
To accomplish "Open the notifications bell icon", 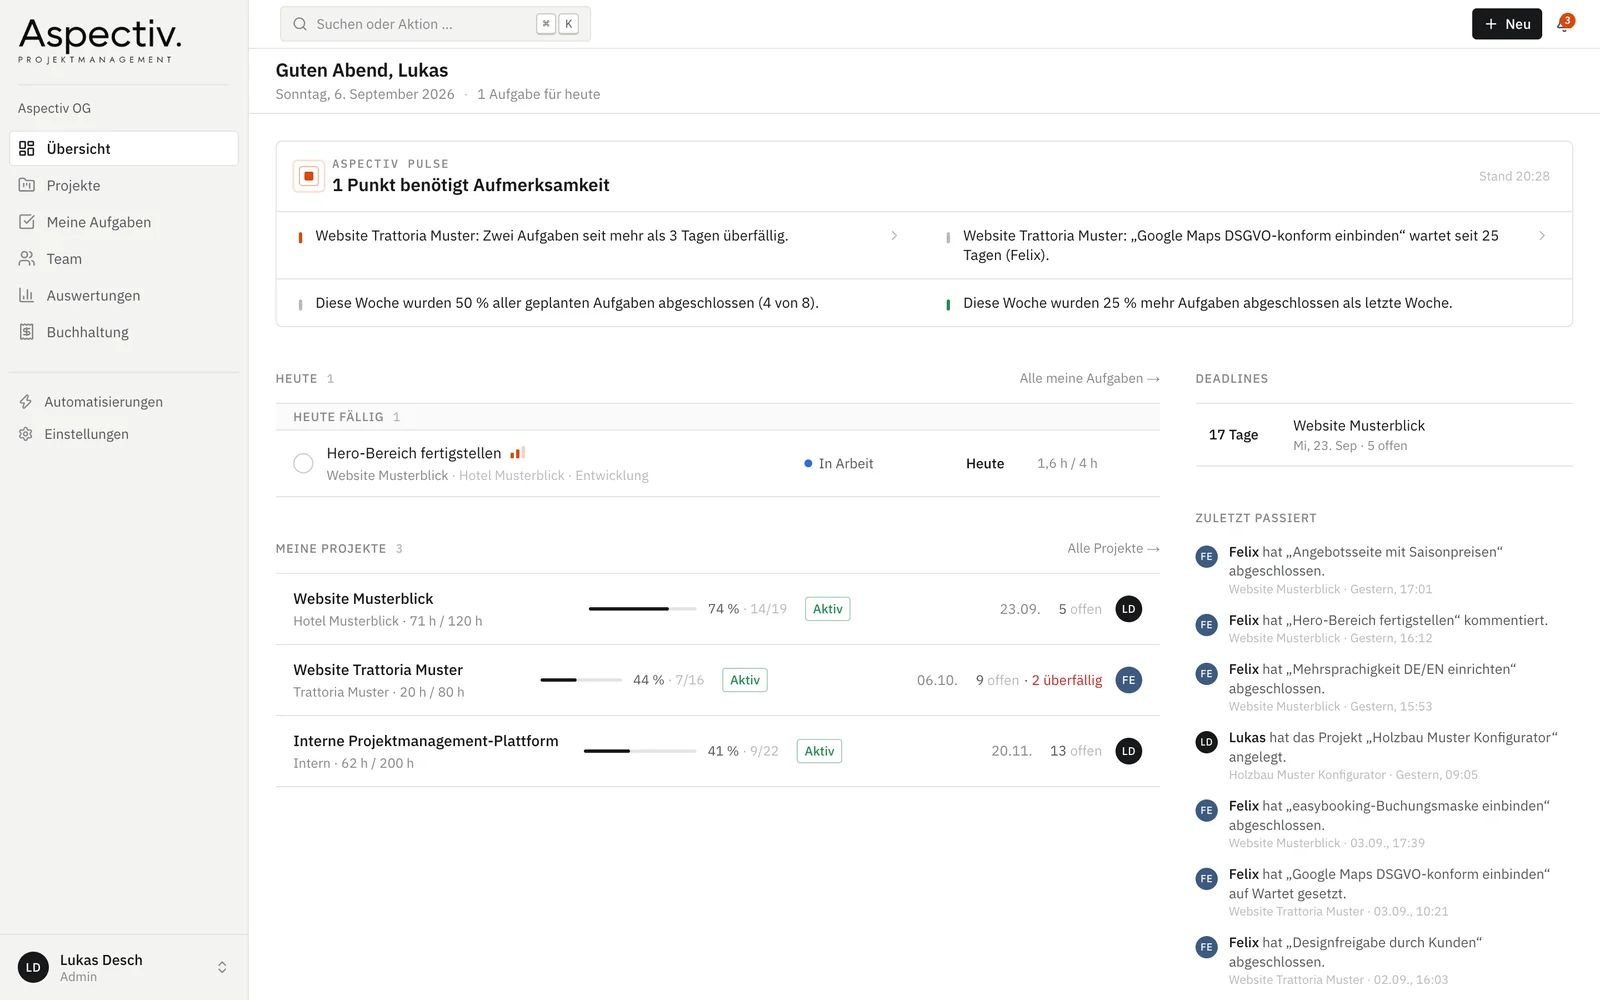I will click(1564, 24).
